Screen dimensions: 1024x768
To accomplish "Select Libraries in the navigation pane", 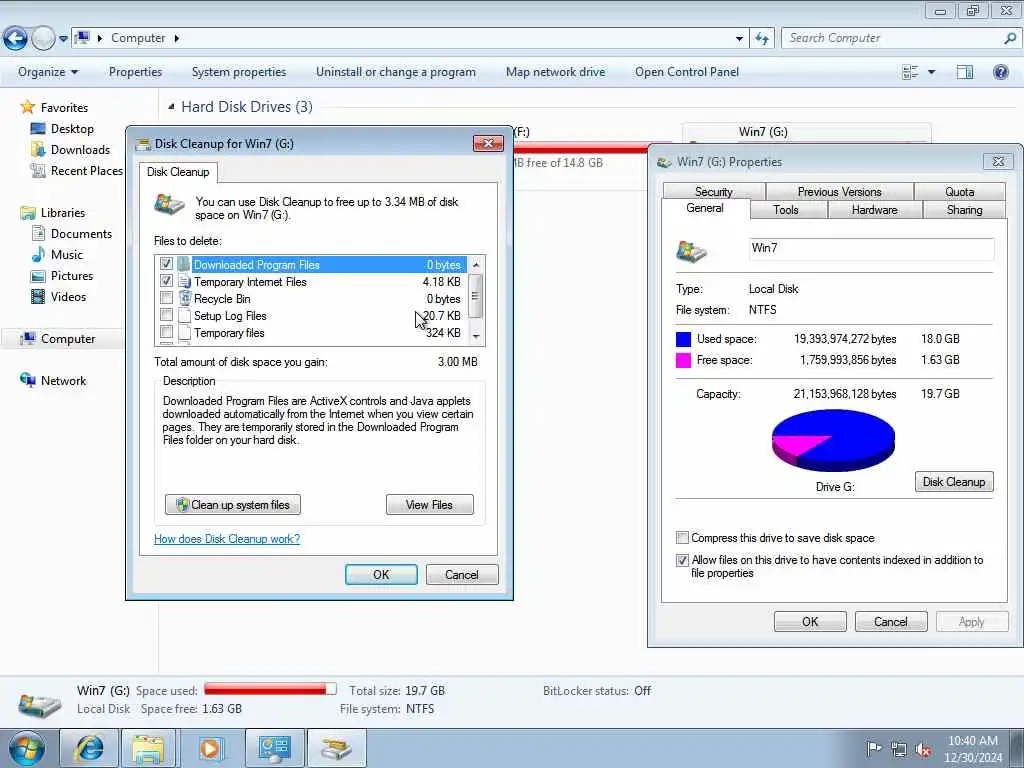I will [x=62, y=212].
